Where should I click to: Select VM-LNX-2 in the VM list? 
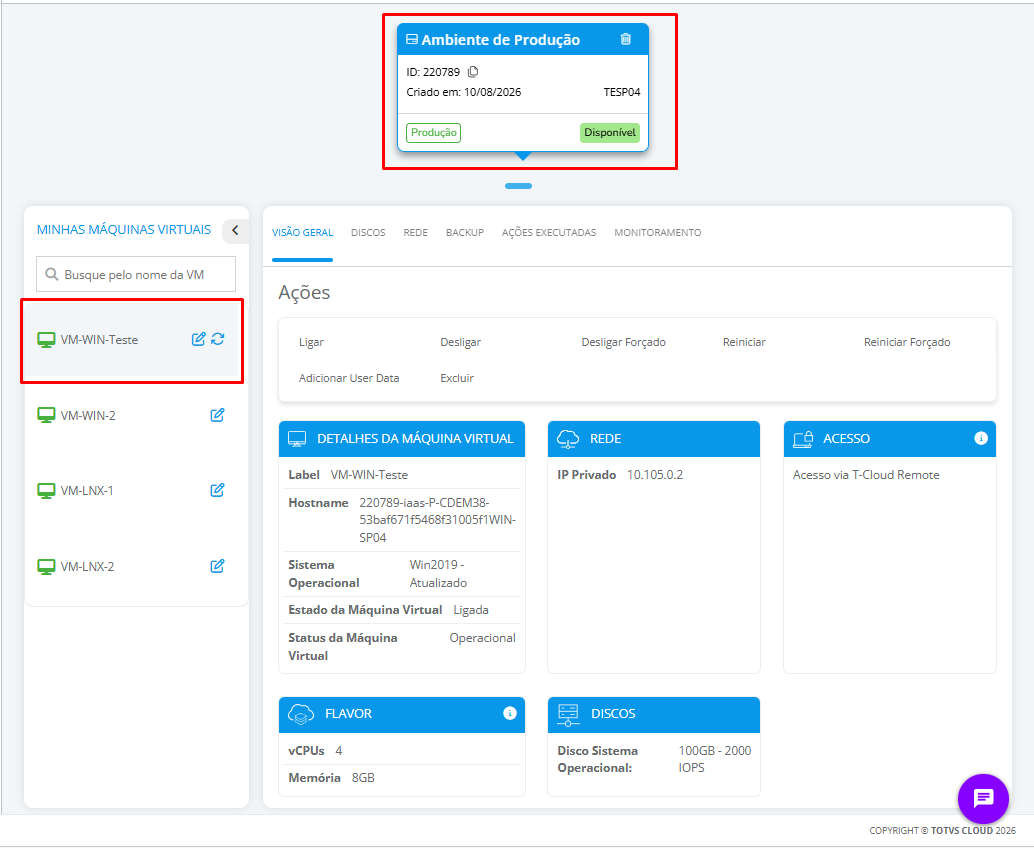[132, 566]
